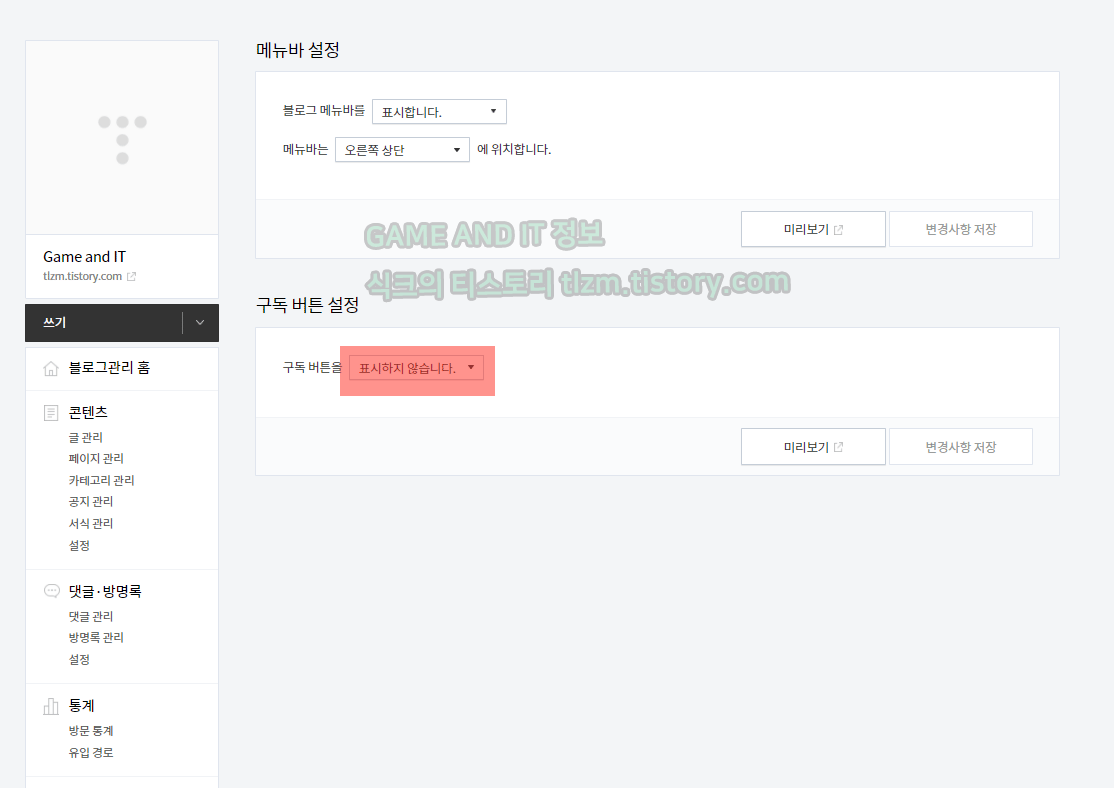This screenshot has height=788, width=1114.
Task: Go to 방문 통계
Action: coord(90,730)
